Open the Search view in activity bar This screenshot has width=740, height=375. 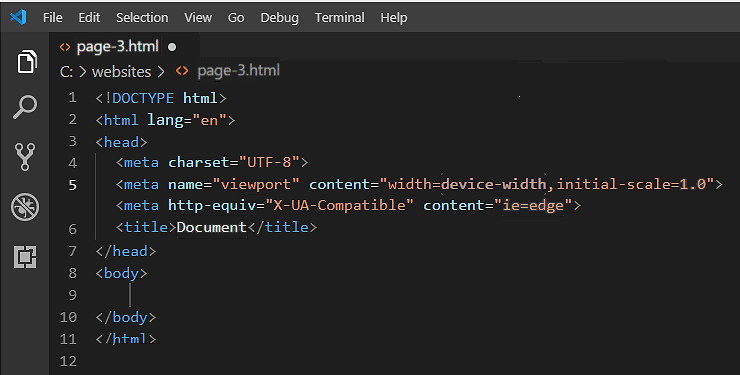coord(25,107)
